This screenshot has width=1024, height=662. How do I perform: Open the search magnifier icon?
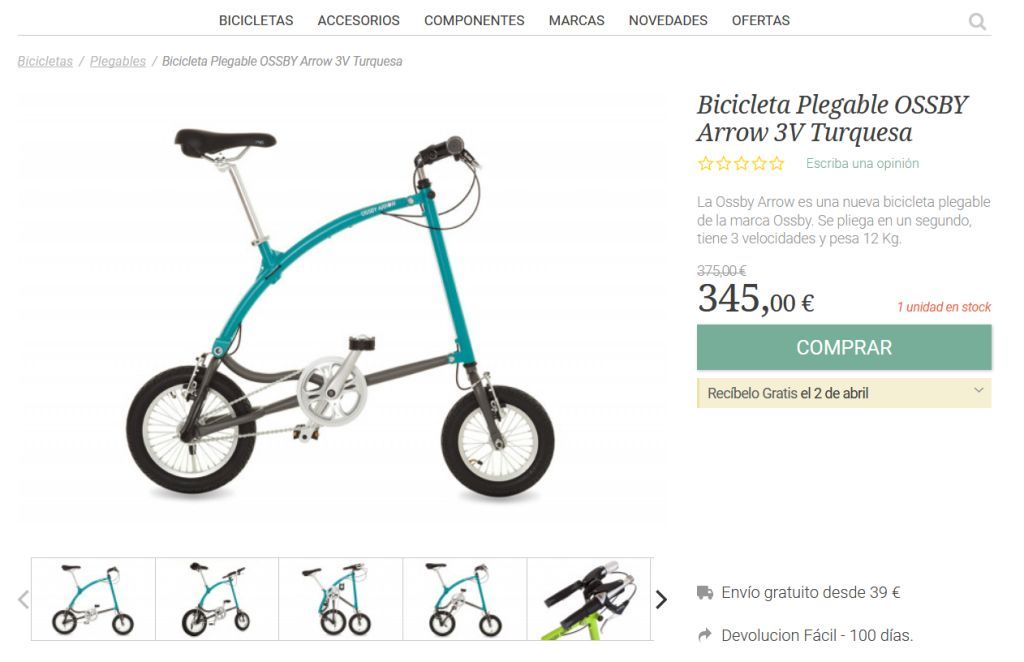pyautogui.click(x=976, y=22)
